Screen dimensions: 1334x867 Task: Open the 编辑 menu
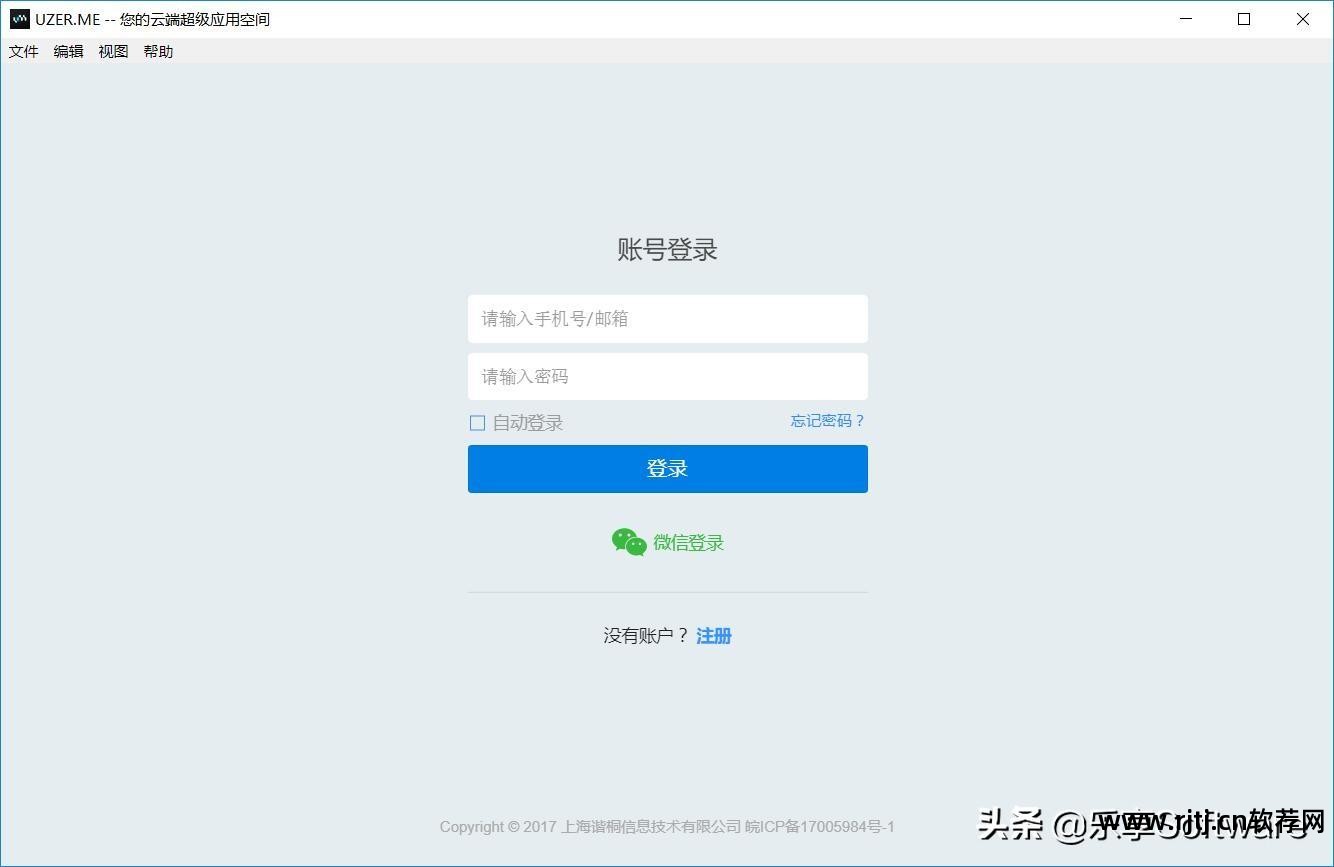point(69,52)
